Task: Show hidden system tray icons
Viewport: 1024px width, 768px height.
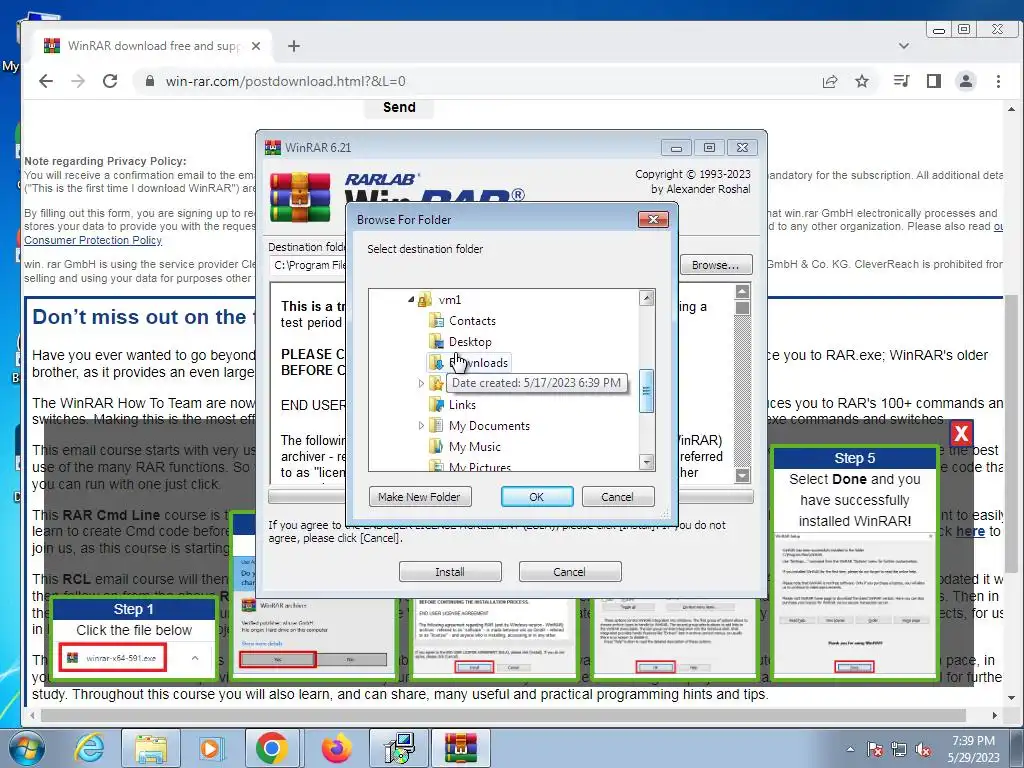Action: coord(850,749)
